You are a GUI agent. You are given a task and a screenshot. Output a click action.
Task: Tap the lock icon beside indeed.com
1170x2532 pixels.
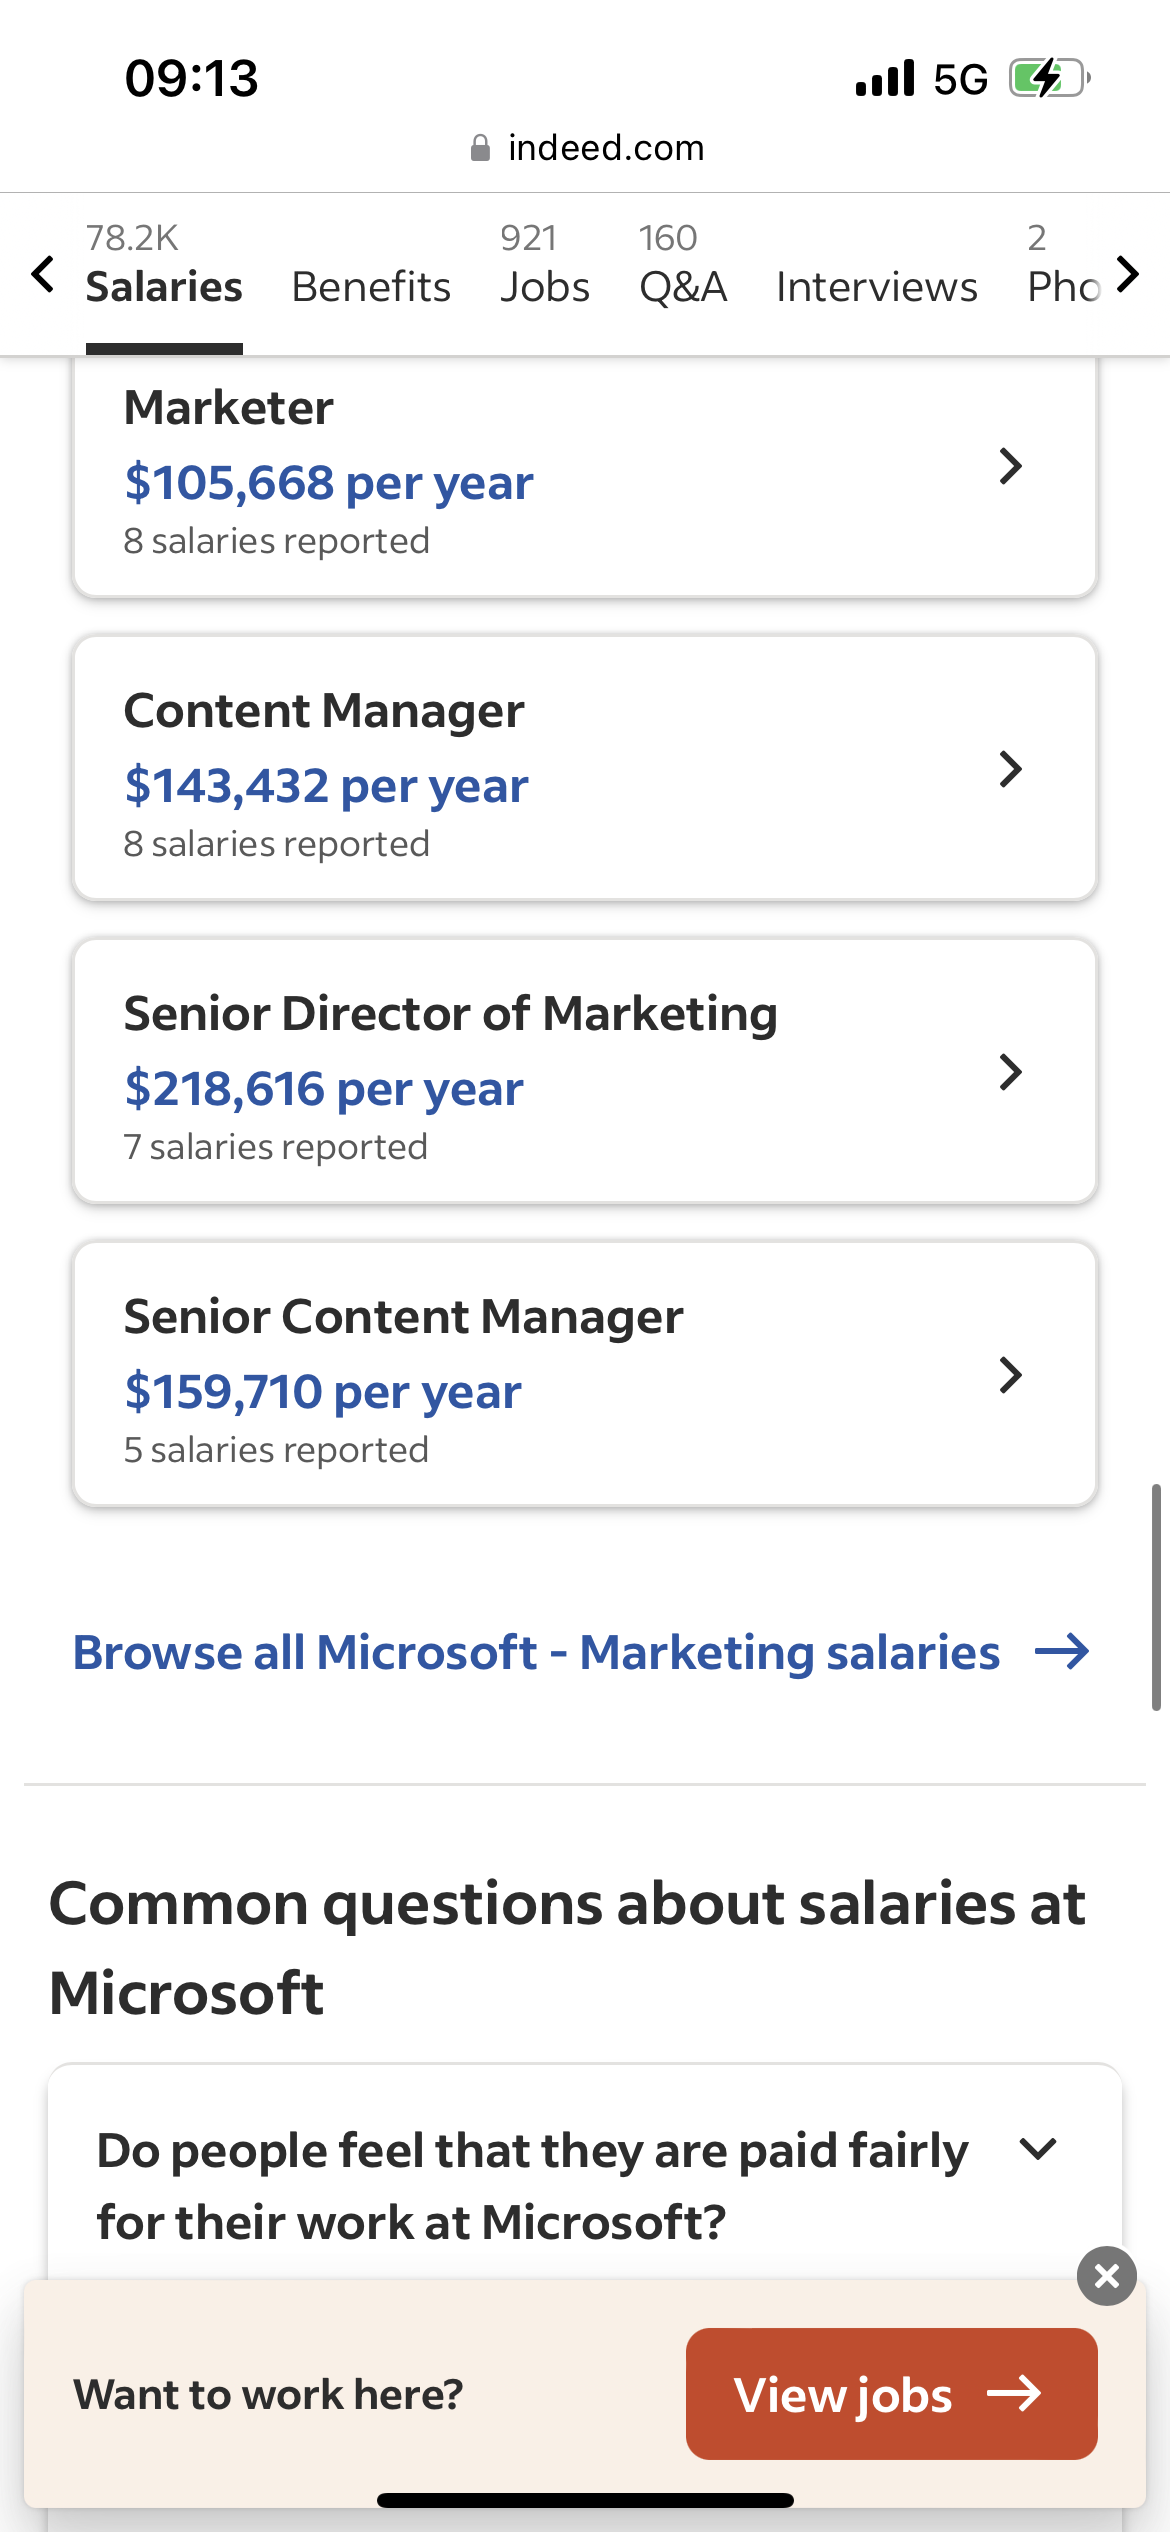(x=480, y=148)
